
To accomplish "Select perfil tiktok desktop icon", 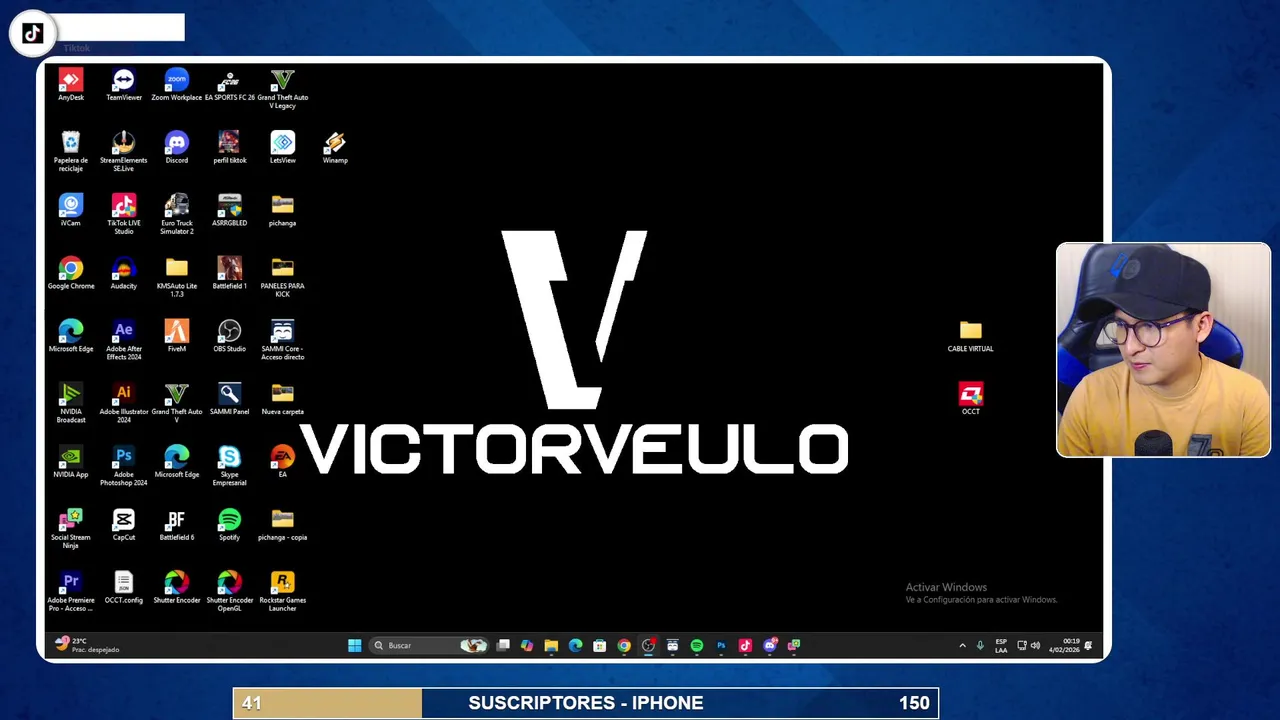I will point(230,147).
